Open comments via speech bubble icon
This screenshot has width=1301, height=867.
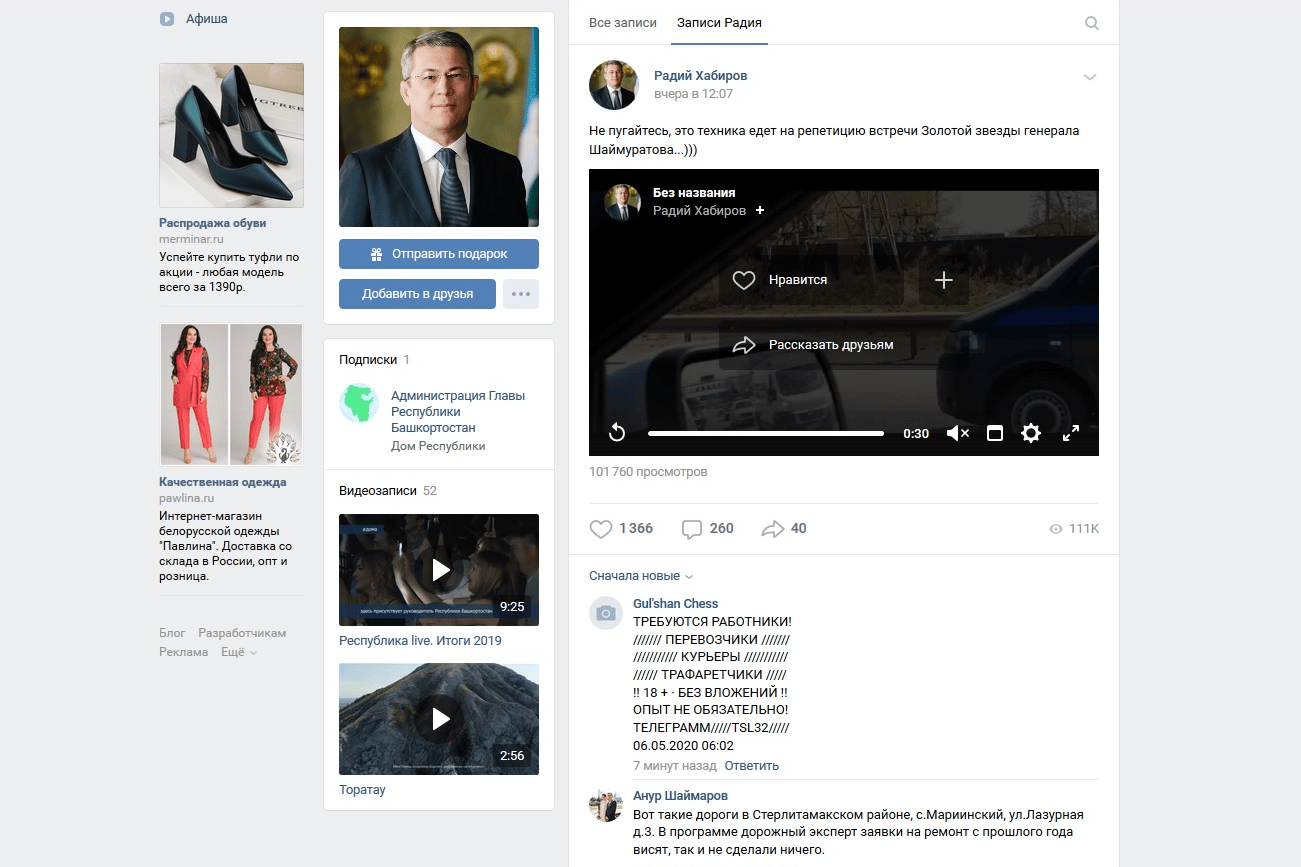(692, 529)
